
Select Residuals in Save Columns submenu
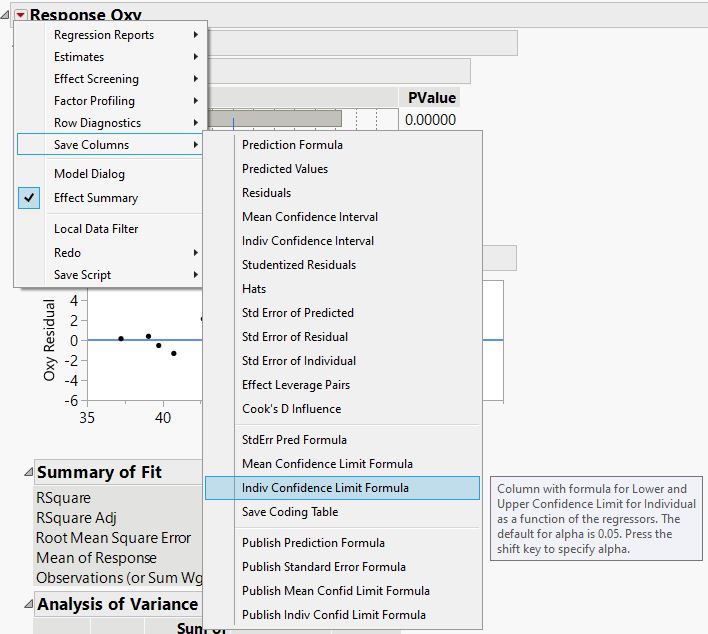(267, 193)
